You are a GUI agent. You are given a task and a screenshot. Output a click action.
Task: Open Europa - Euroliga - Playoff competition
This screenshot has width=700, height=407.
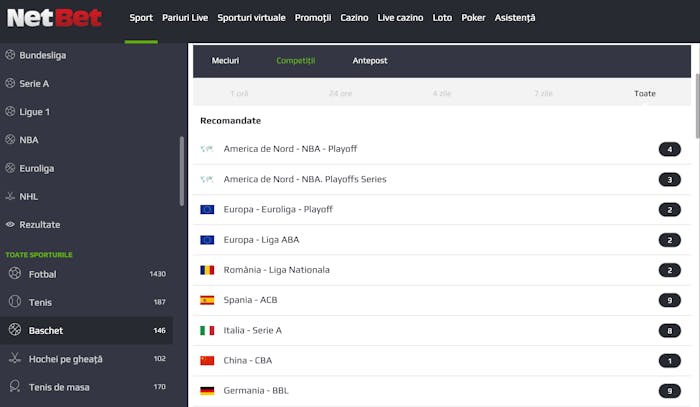[442, 210]
